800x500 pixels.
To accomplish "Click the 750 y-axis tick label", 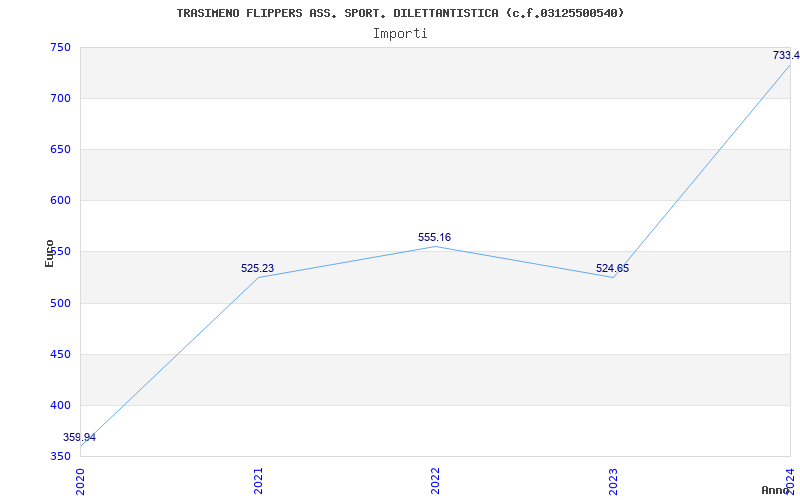I will (59, 47).
